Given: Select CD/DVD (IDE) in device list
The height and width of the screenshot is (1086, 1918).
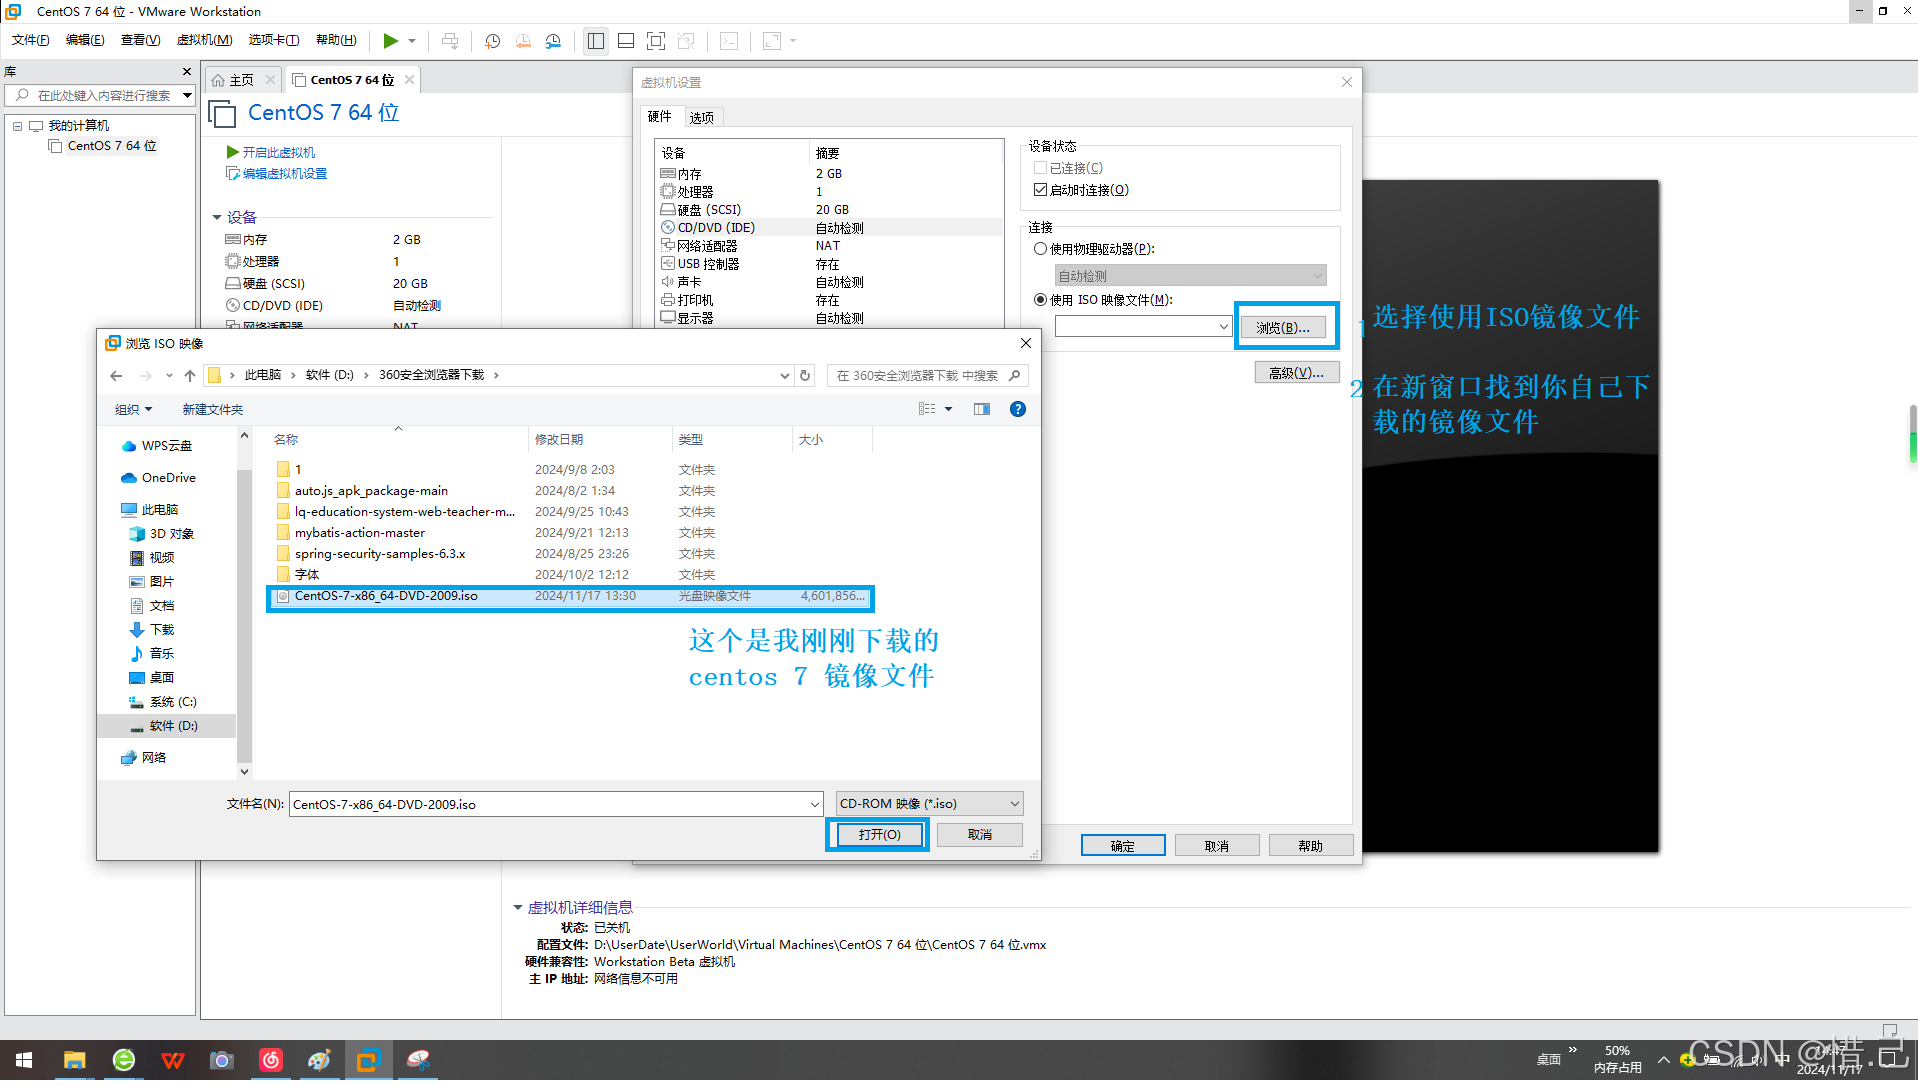Looking at the screenshot, I should (829, 228).
